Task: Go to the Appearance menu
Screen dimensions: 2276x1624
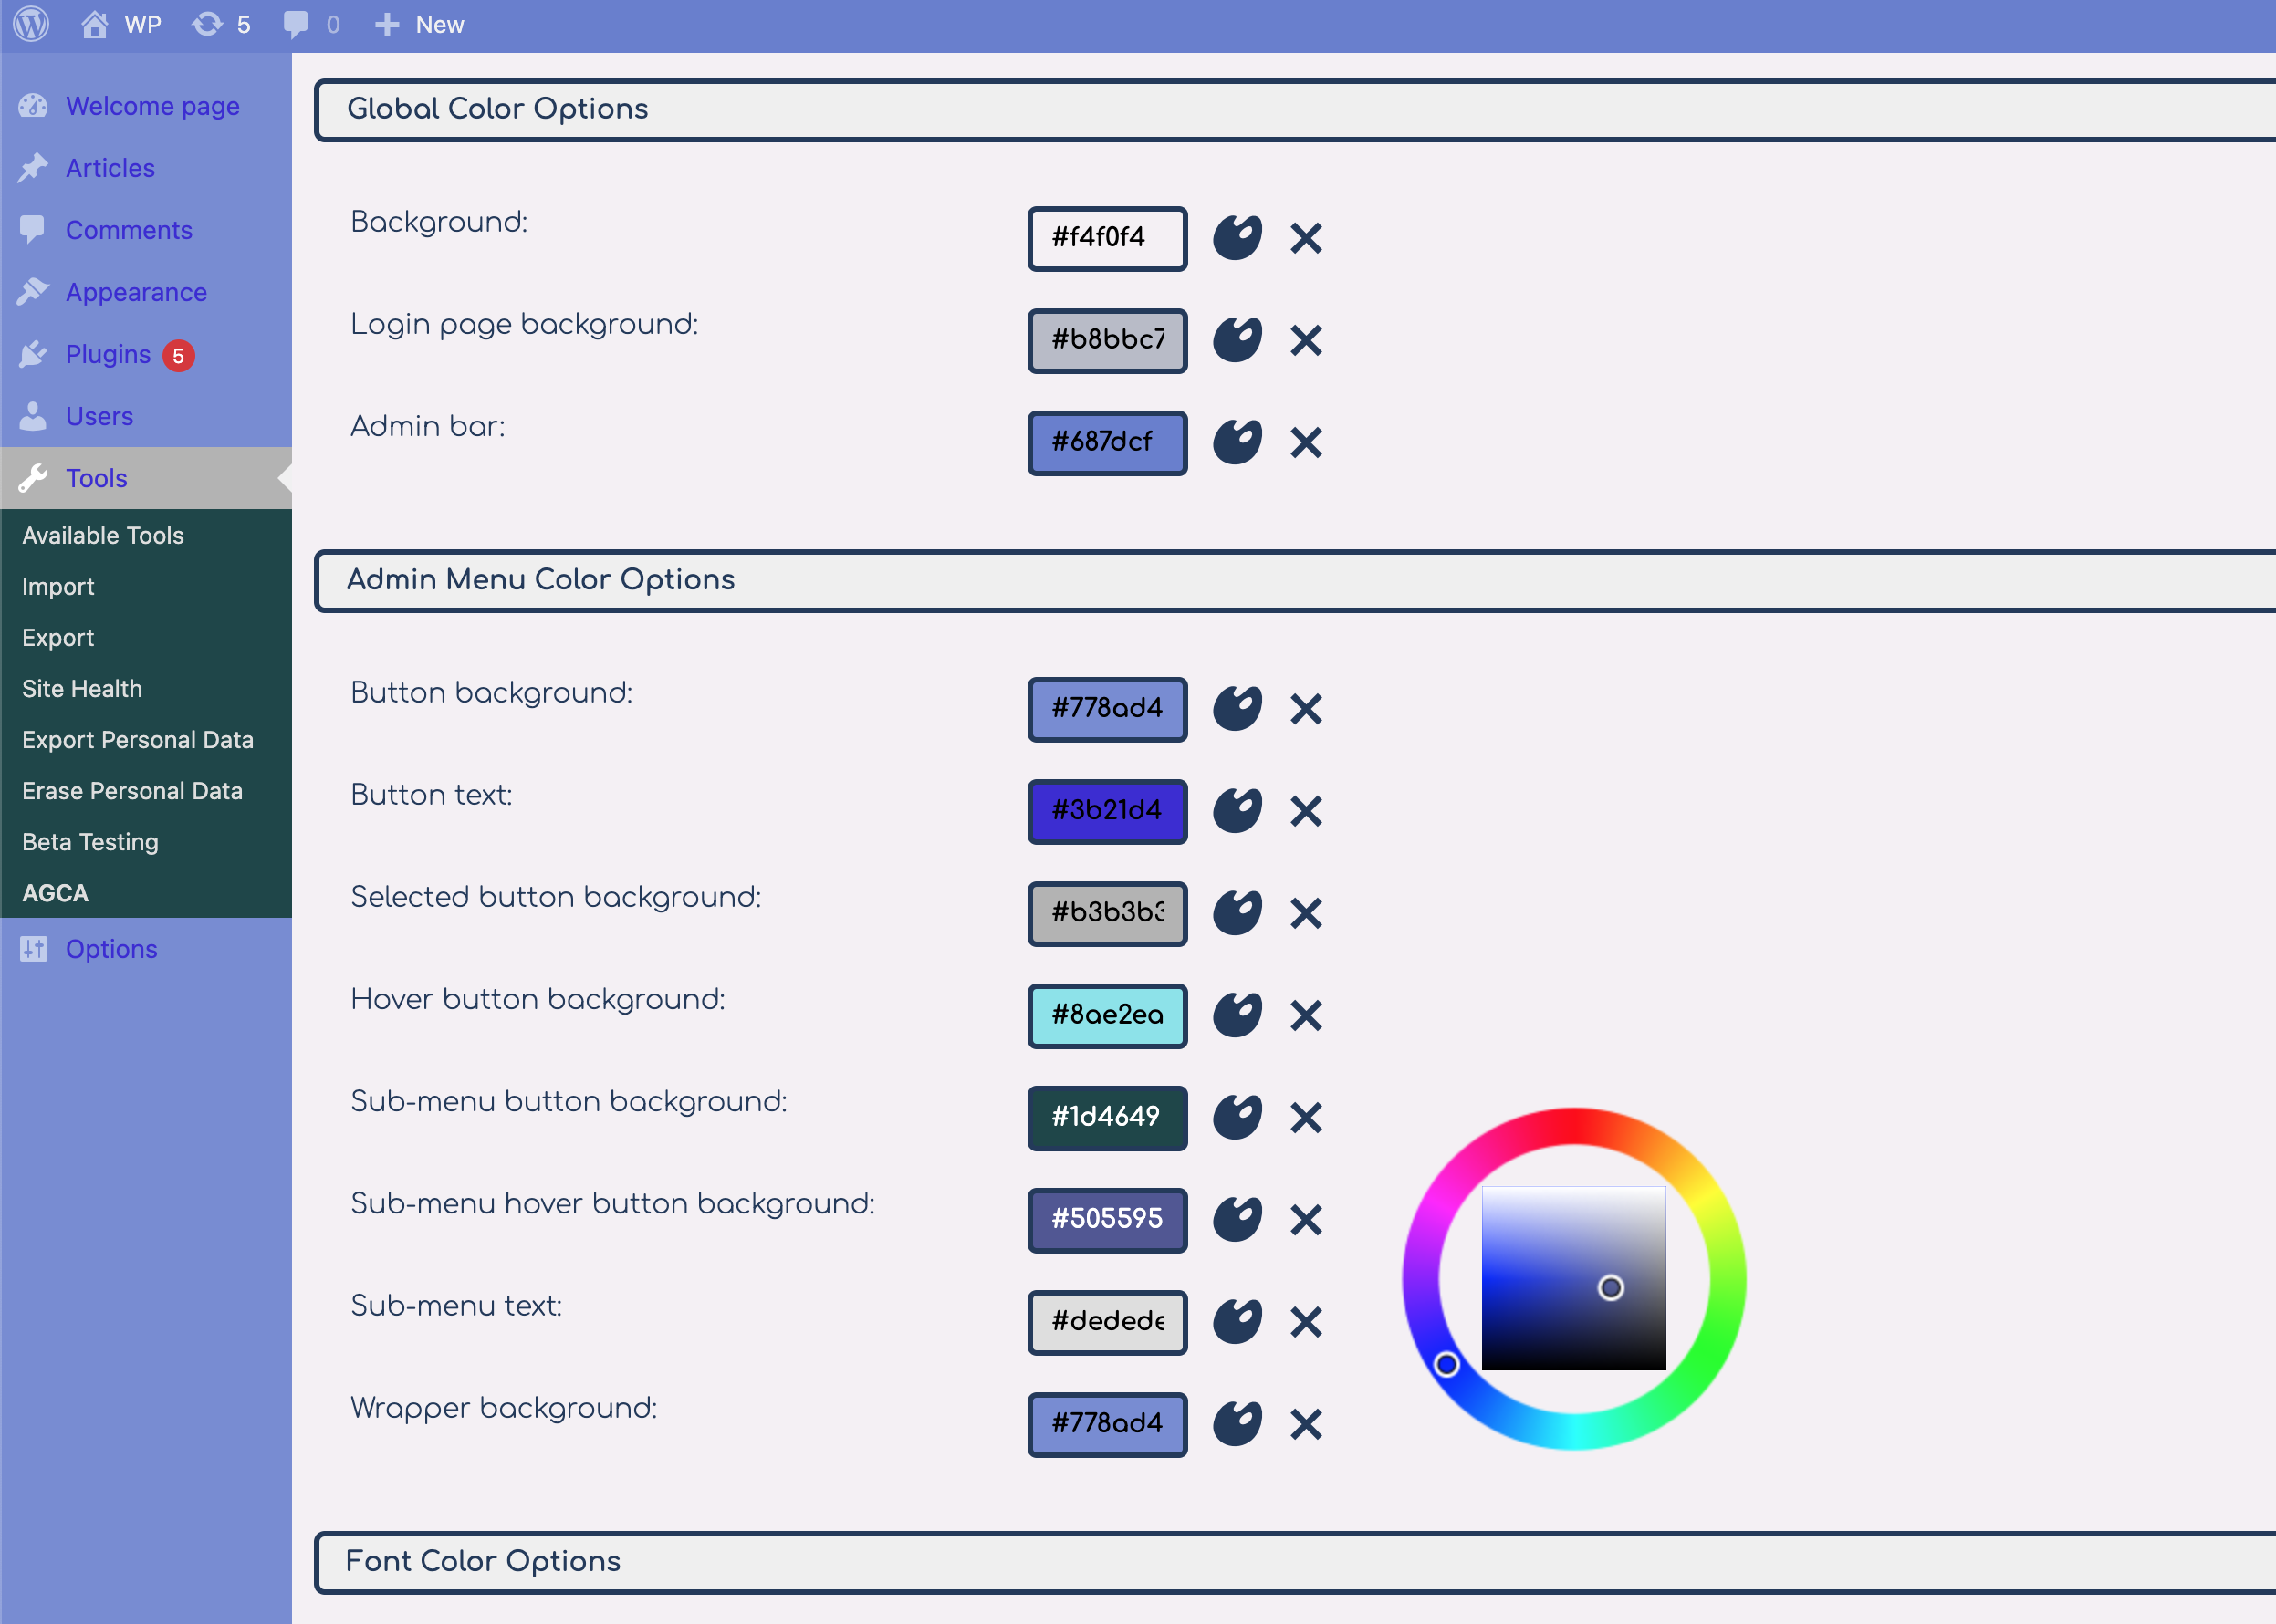Action: click(136, 292)
